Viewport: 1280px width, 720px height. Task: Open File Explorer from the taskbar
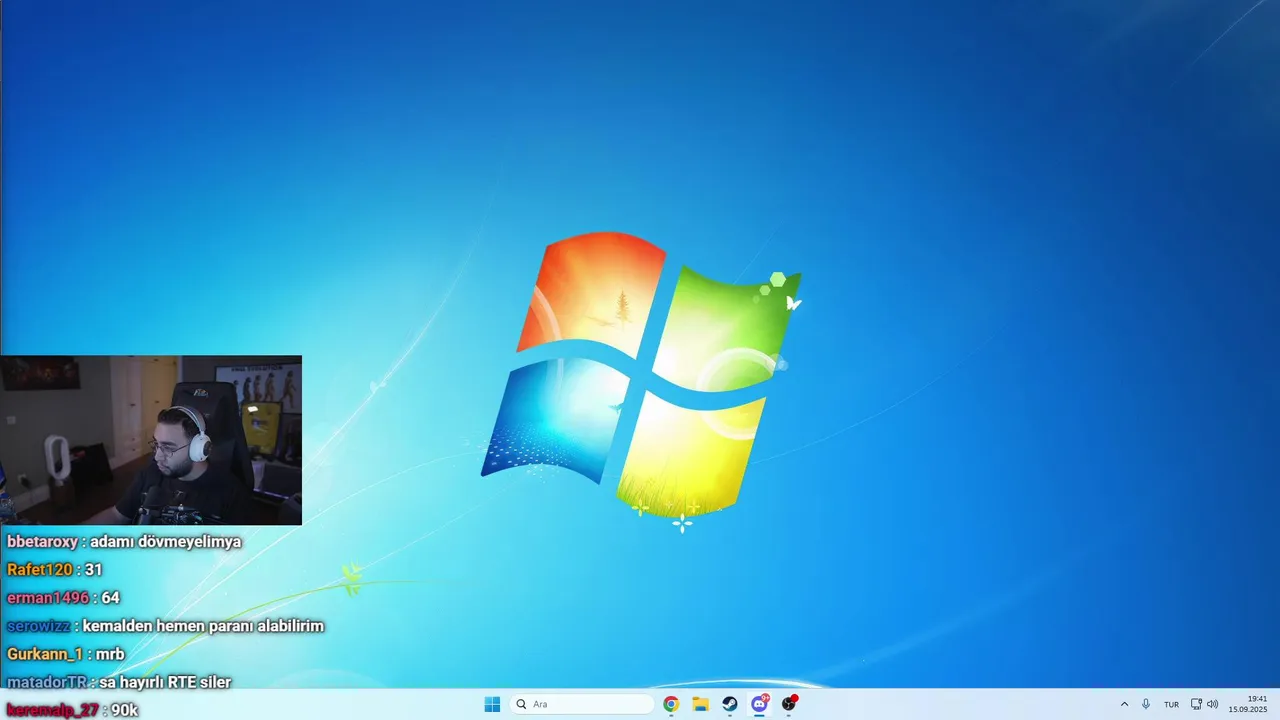pyautogui.click(x=701, y=704)
